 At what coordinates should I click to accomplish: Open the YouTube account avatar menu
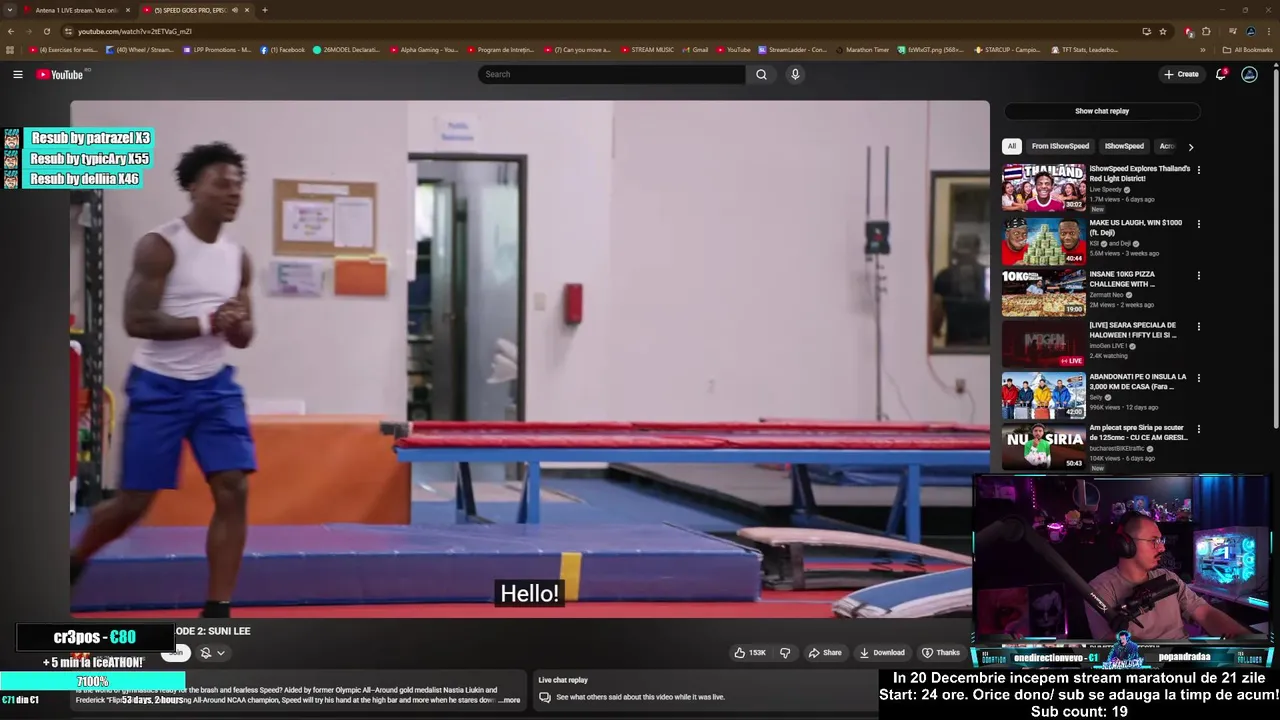[1249, 74]
